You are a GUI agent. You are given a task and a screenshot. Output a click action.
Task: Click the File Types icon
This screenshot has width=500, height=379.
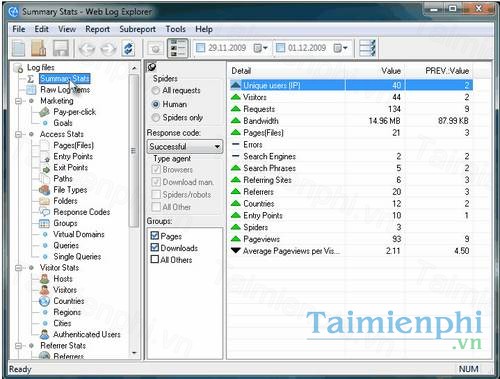(x=44, y=190)
